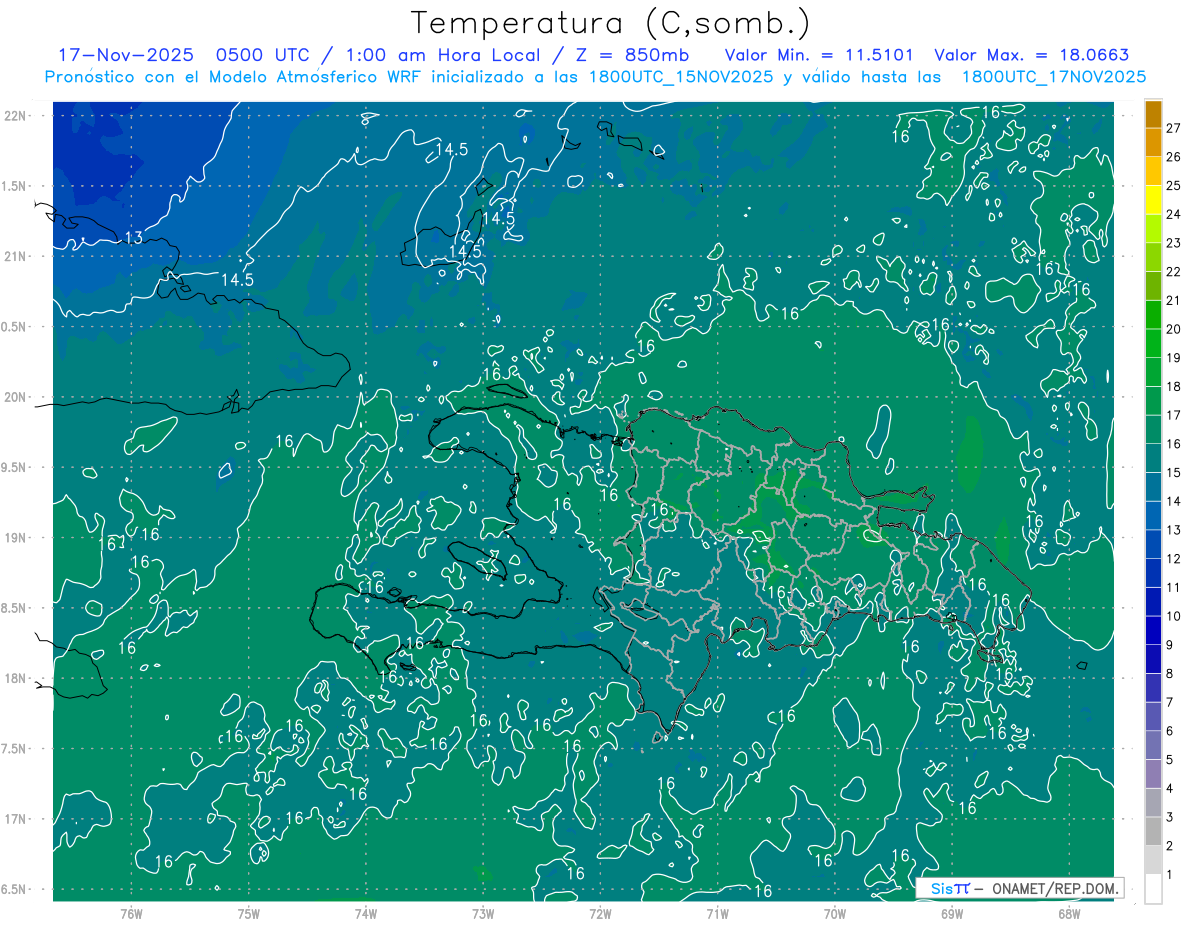This screenshot has height=927, width=1200.
Task: Click the colorbar tick label 25
Action: click(x=1174, y=185)
